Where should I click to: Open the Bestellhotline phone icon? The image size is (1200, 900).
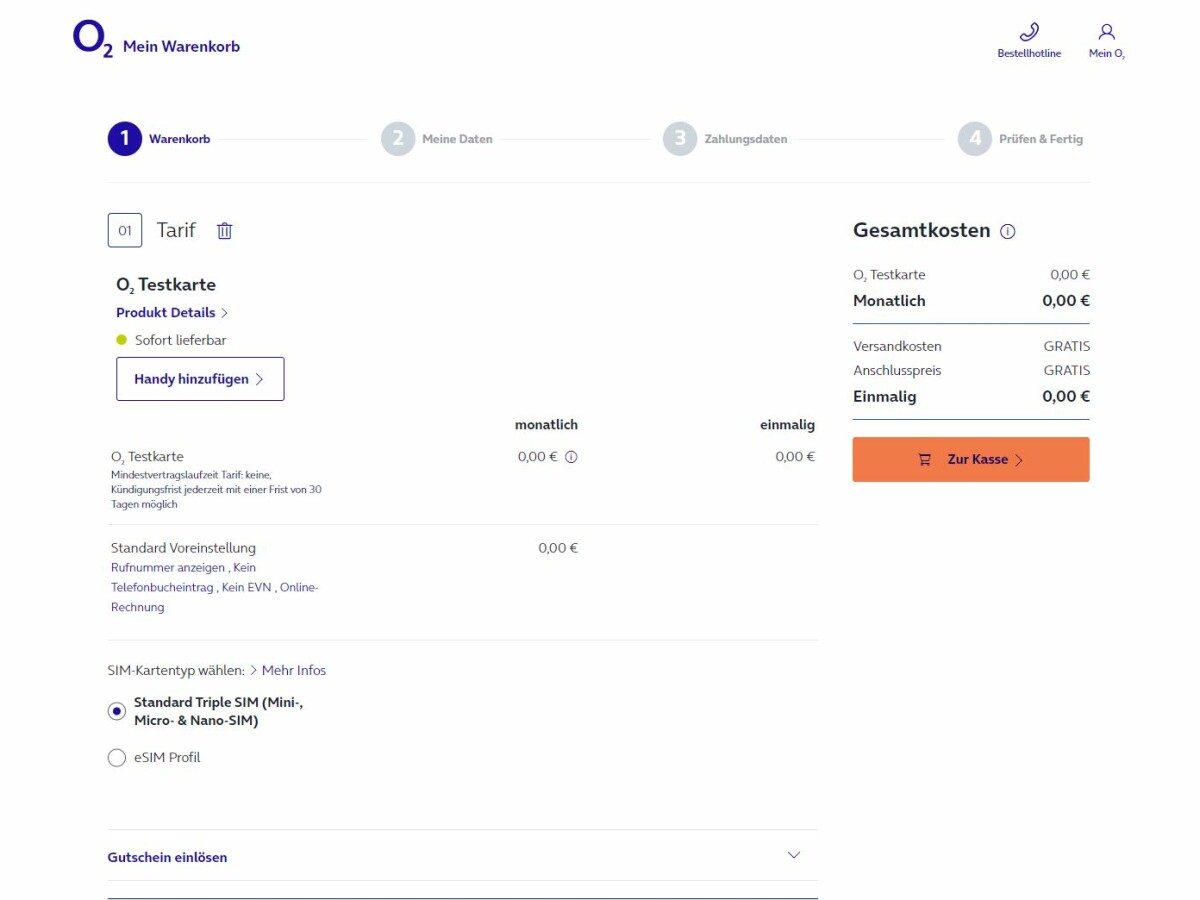pyautogui.click(x=1029, y=32)
